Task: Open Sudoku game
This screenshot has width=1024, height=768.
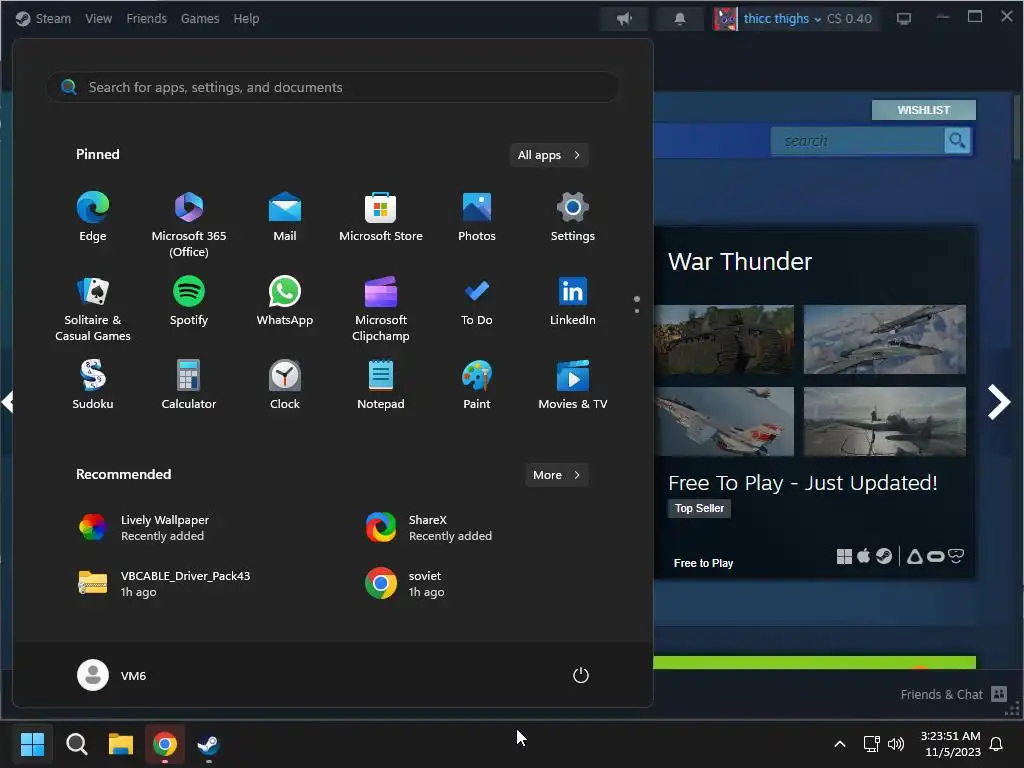Action: [x=93, y=385]
